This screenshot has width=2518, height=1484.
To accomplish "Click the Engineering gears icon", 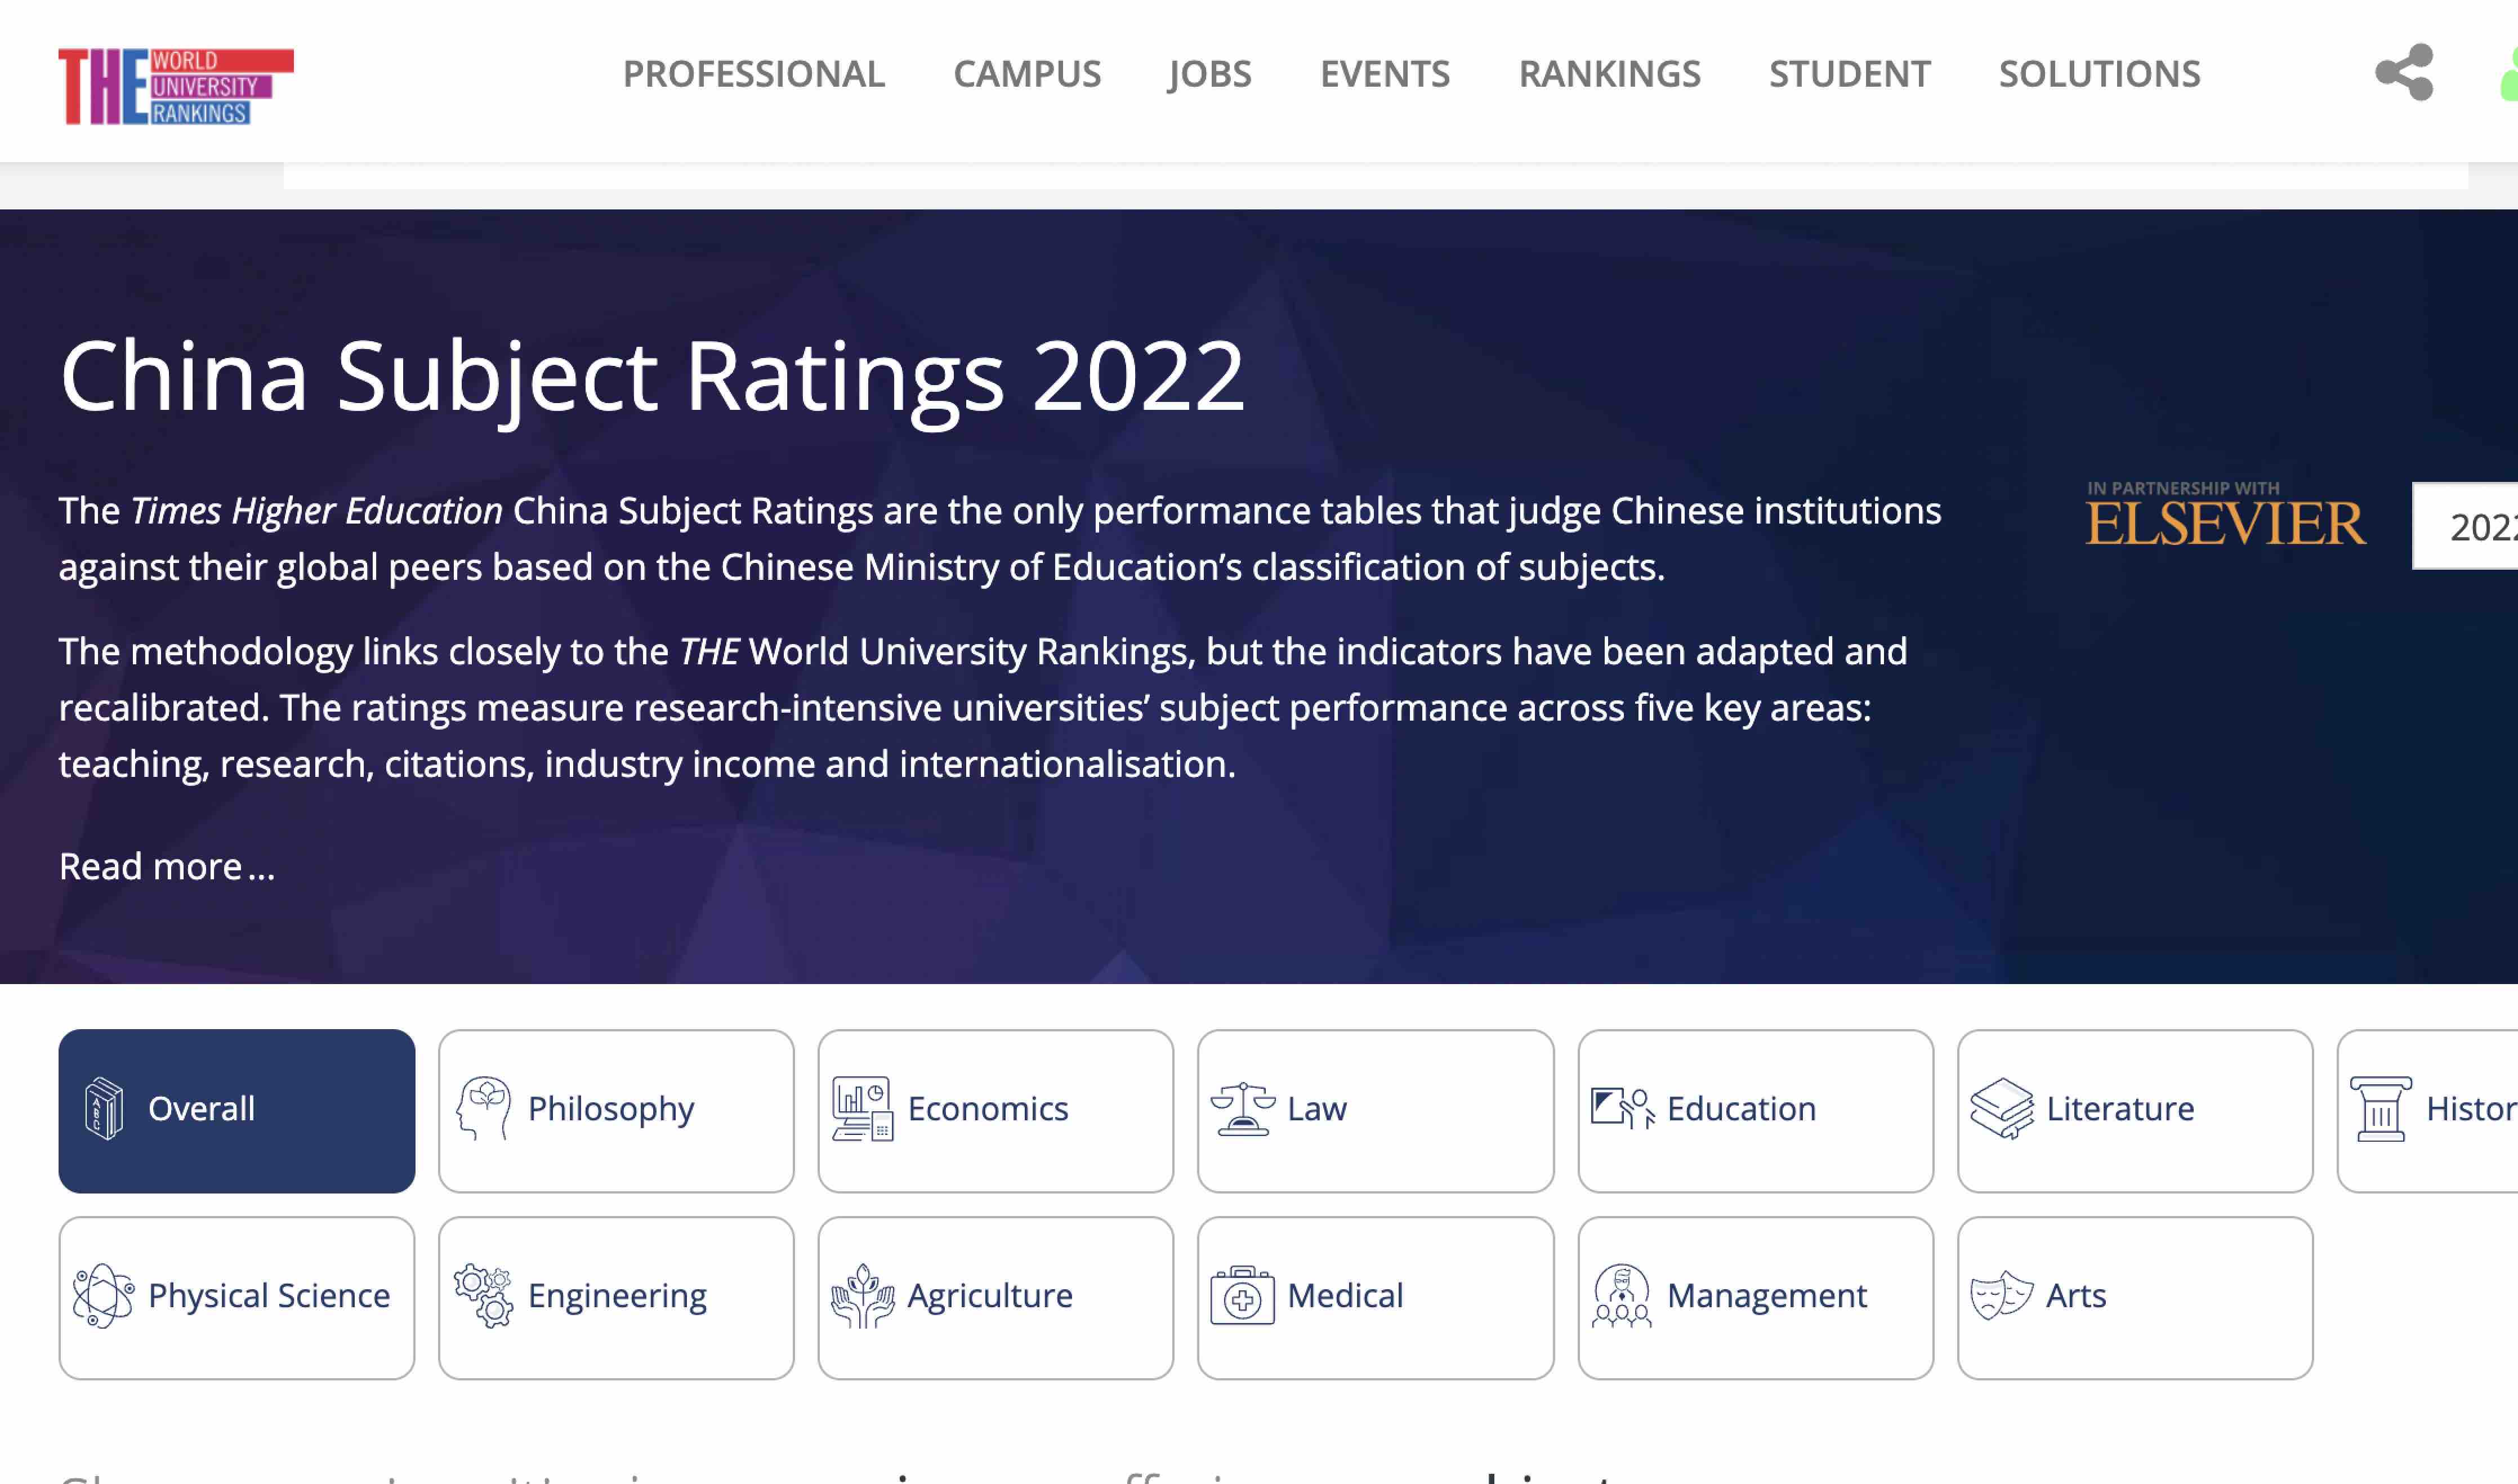I will coord(484,1296).
